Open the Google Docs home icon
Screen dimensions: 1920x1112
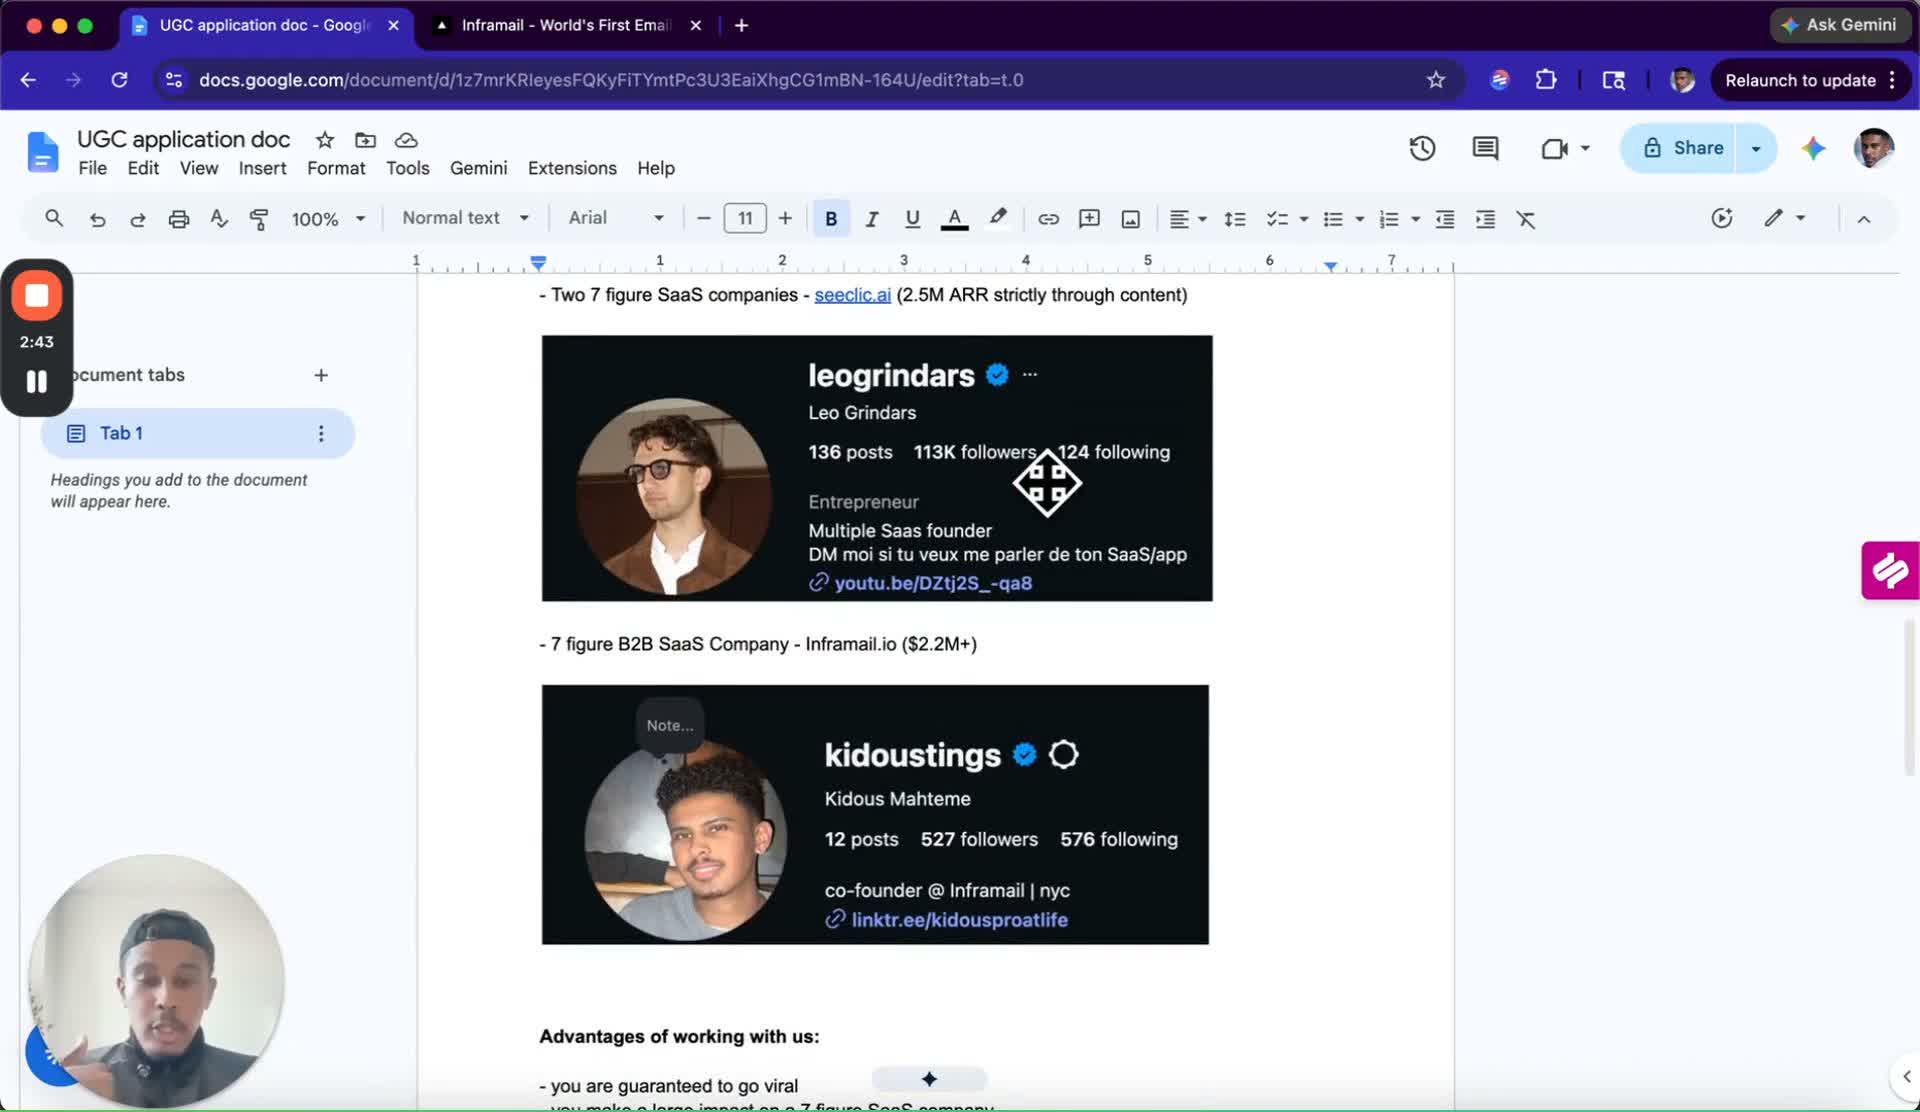point(42,151)
